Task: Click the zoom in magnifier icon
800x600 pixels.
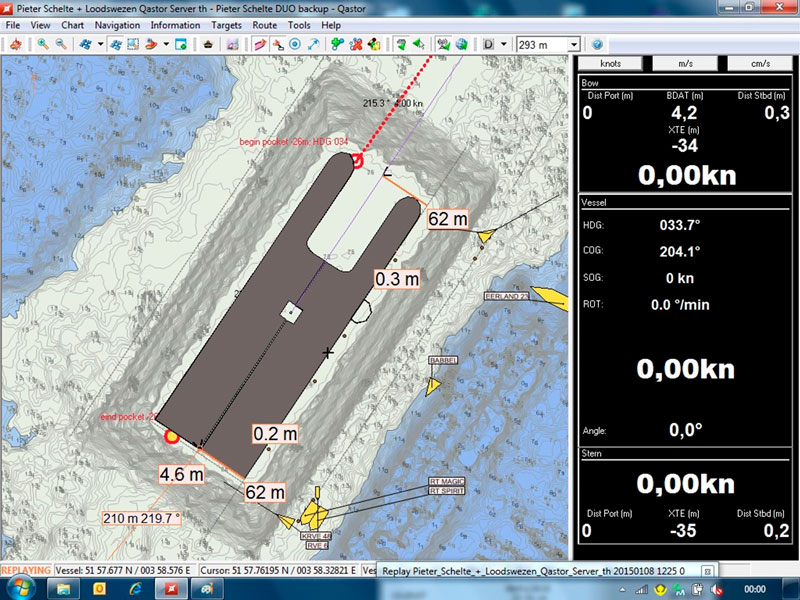Action: (x=43, y=44)
